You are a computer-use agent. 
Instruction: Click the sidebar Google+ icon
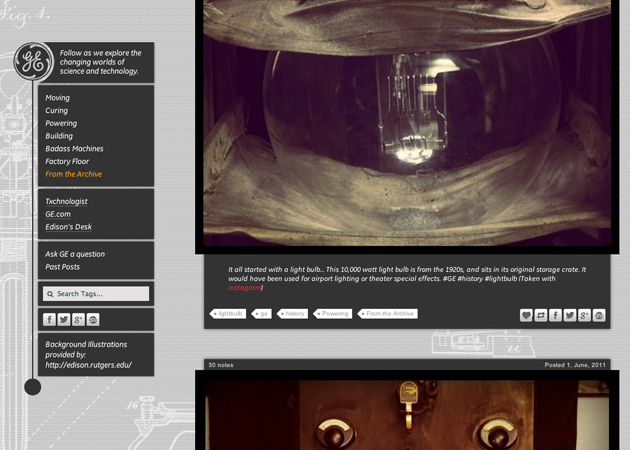(x=78, y=320)
